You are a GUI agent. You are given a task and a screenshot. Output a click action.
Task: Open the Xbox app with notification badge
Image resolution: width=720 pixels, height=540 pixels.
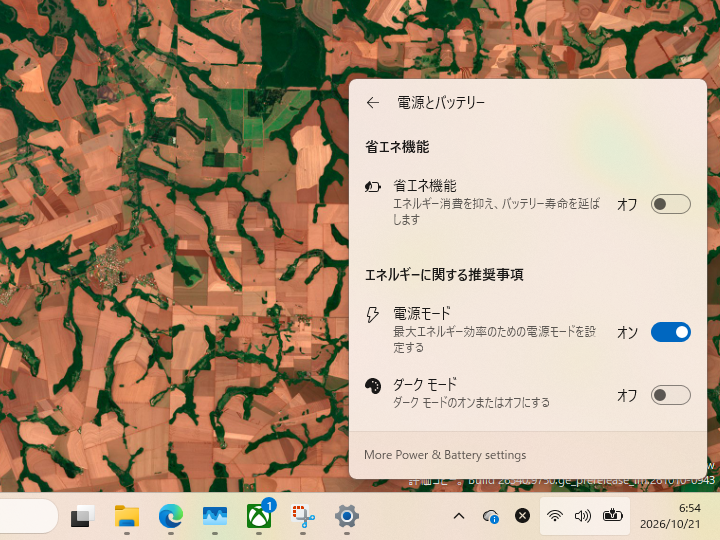coord(259,516)
